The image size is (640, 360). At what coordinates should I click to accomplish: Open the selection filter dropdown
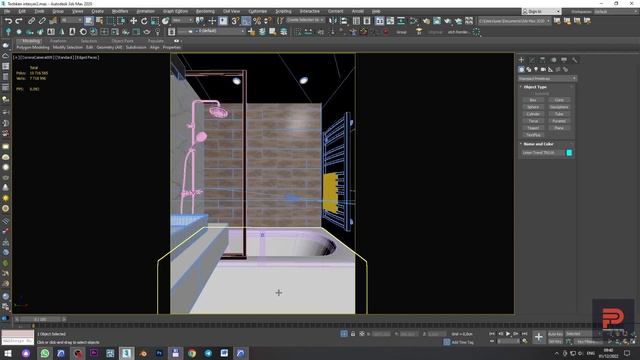[x=72, y=20]
